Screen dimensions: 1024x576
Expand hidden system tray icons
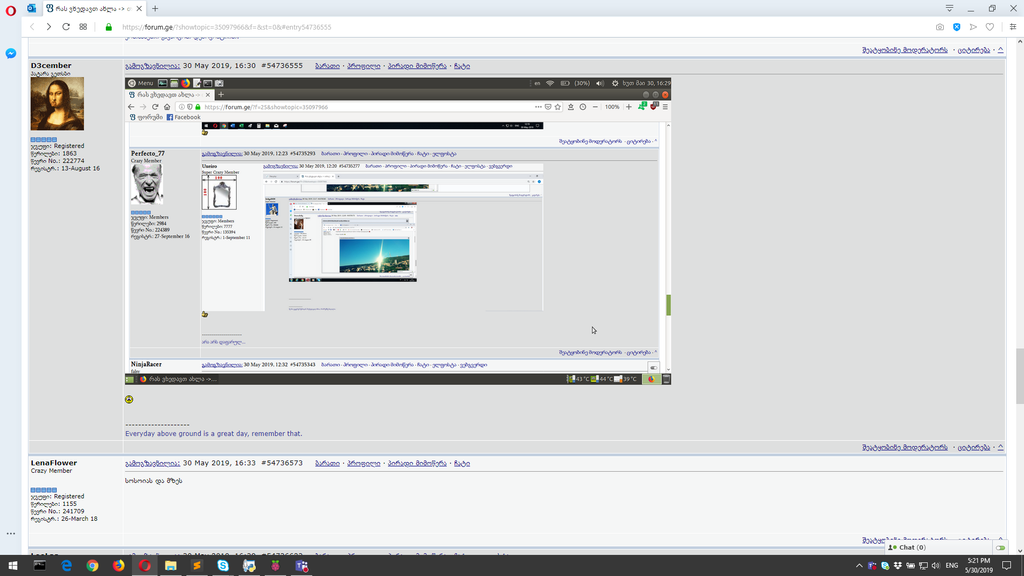[x=859, y=566]
